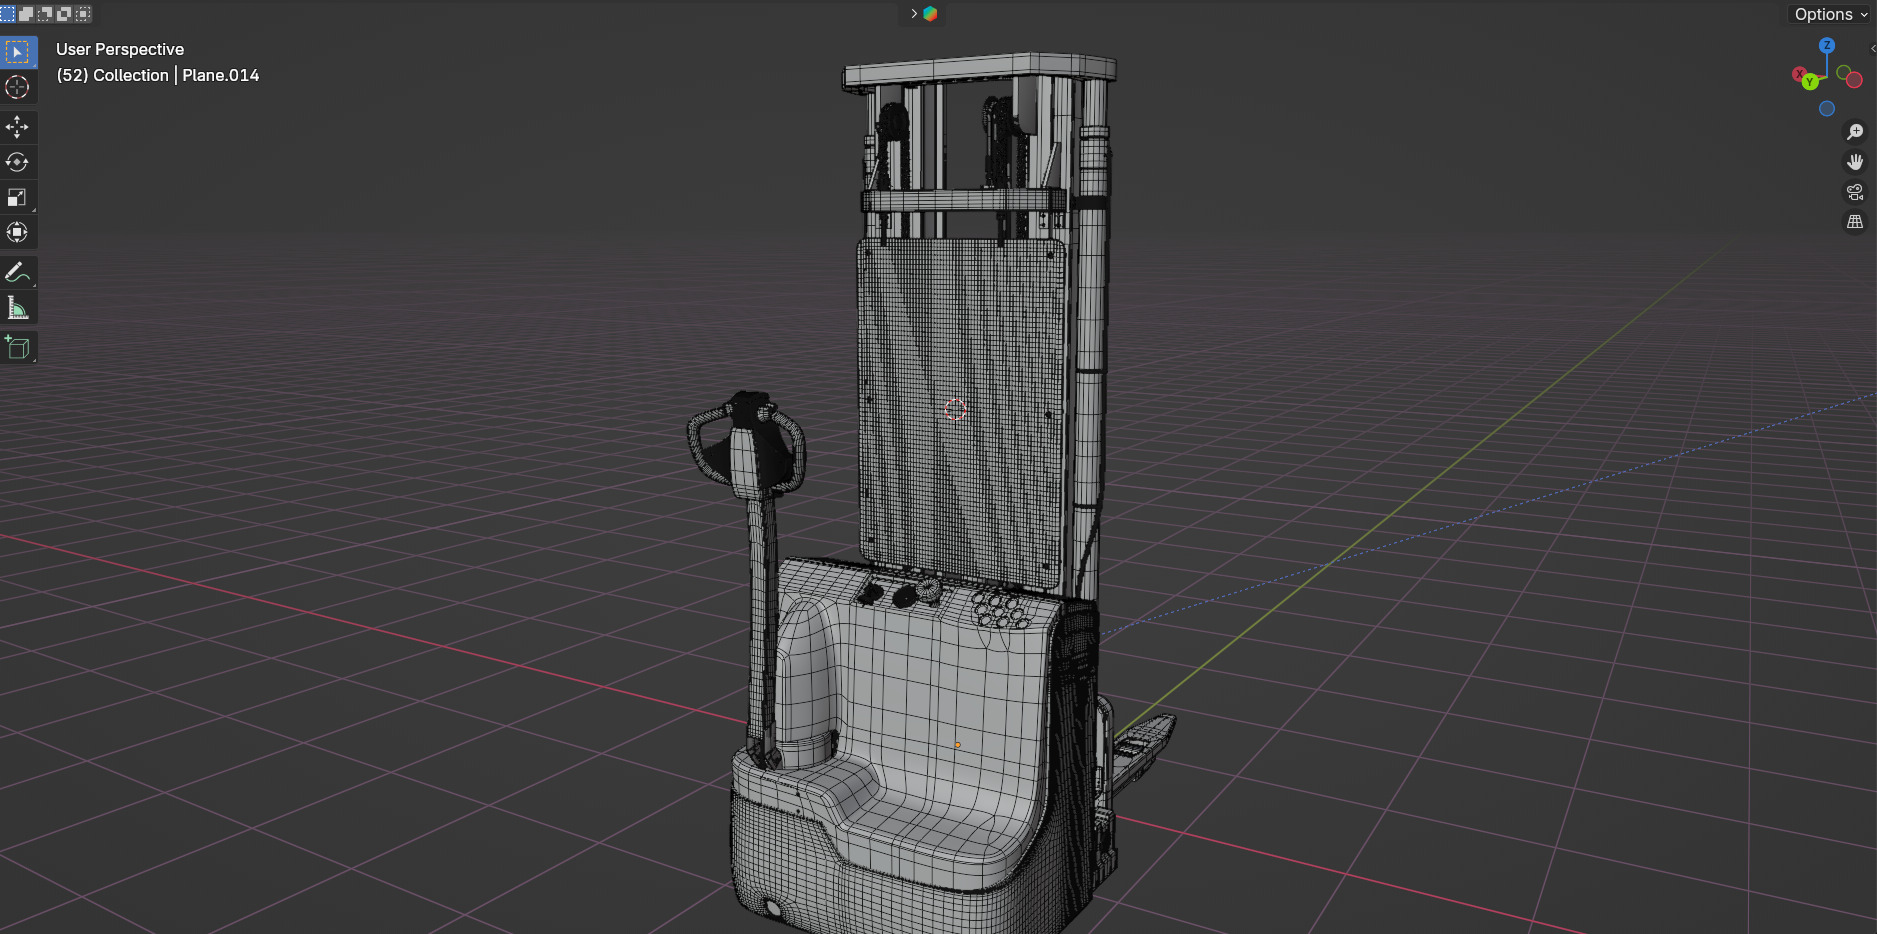
Task: Select the Transform tool
Action: pos(17,232)
